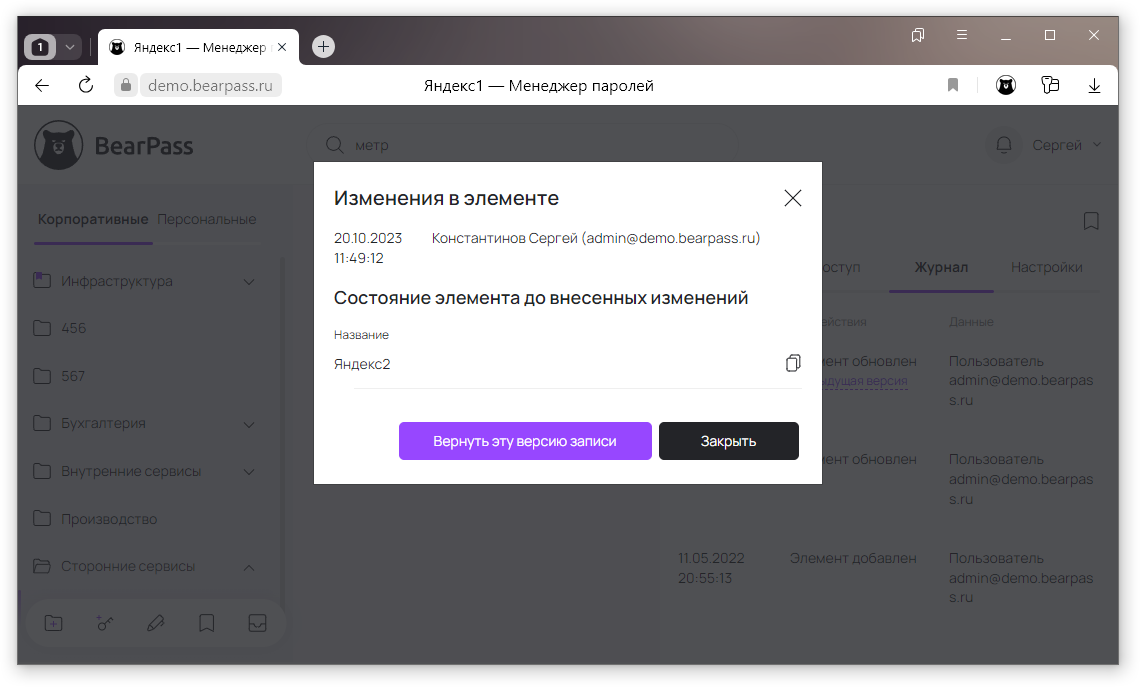This screenshot has height=687, width=1140.
Task: Click the bookmark icon above Настройки tab
Action: [1091, 221]
